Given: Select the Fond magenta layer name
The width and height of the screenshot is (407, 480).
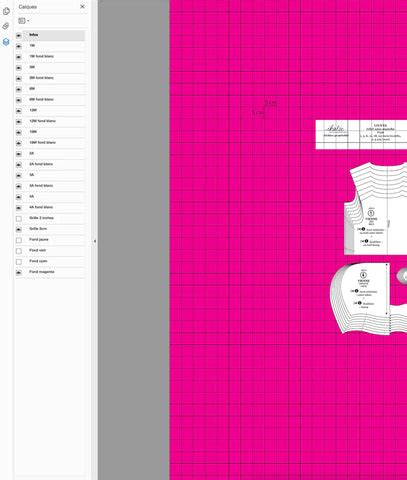Looking at the screenshot, I should tap(42, 272).
